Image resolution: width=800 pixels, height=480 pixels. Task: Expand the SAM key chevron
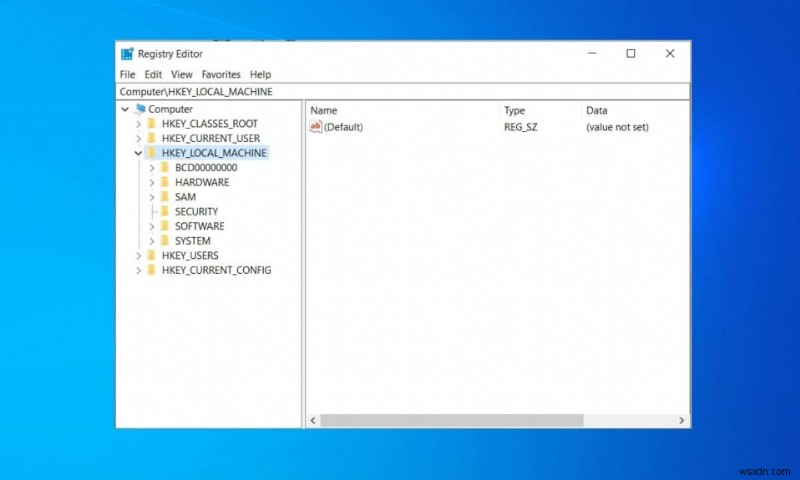152,197
